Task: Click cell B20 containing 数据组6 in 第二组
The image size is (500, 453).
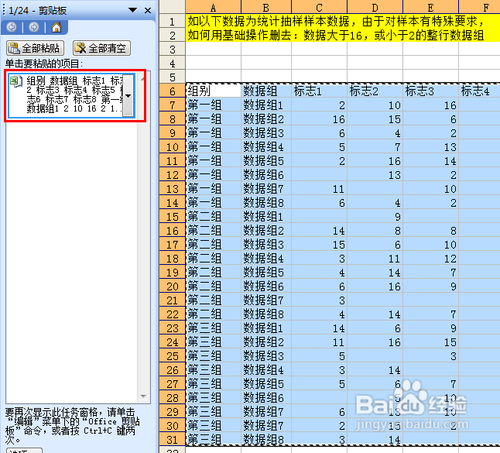Action: pos(266,286)
